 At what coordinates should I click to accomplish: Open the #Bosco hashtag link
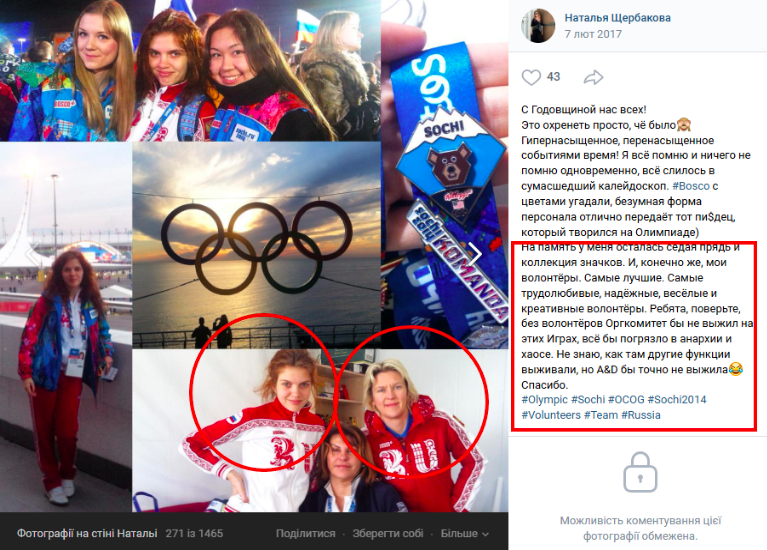691,186
